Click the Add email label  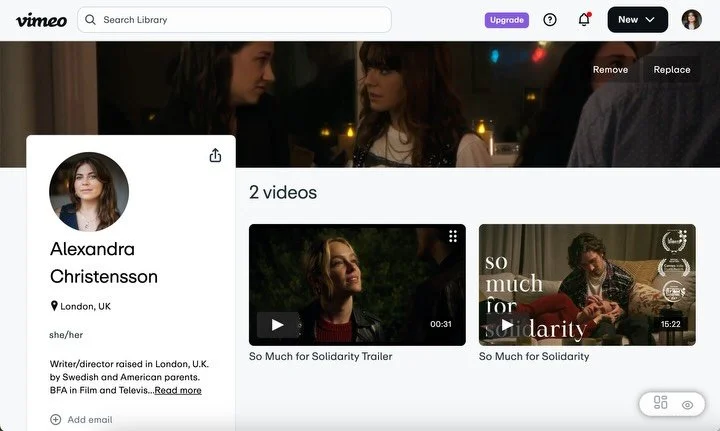(x=90, y=420)
